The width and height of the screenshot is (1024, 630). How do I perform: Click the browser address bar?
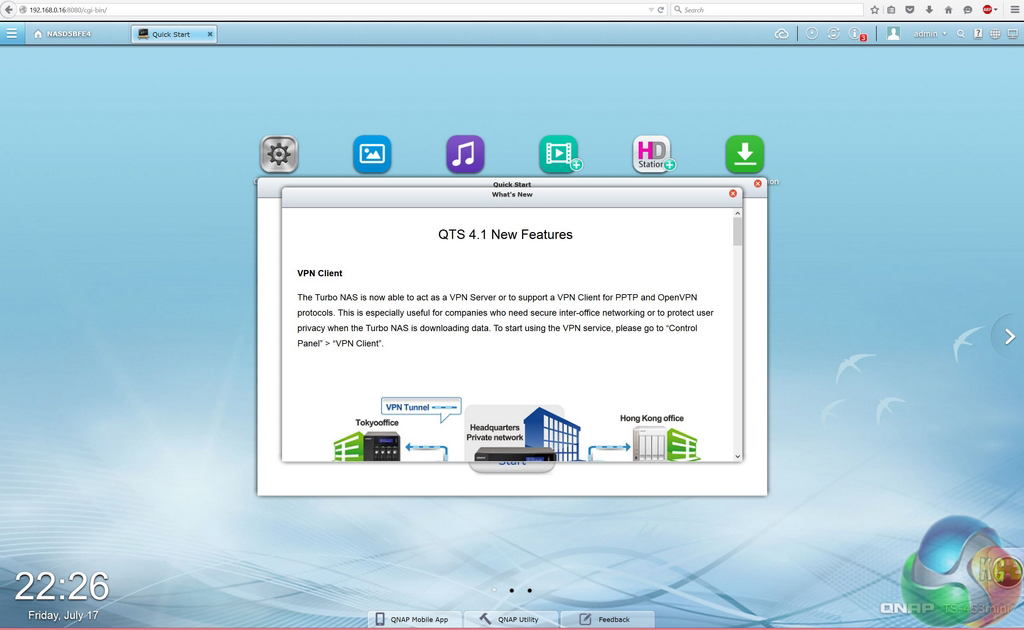pyautogui.click(x=333, y=10)
